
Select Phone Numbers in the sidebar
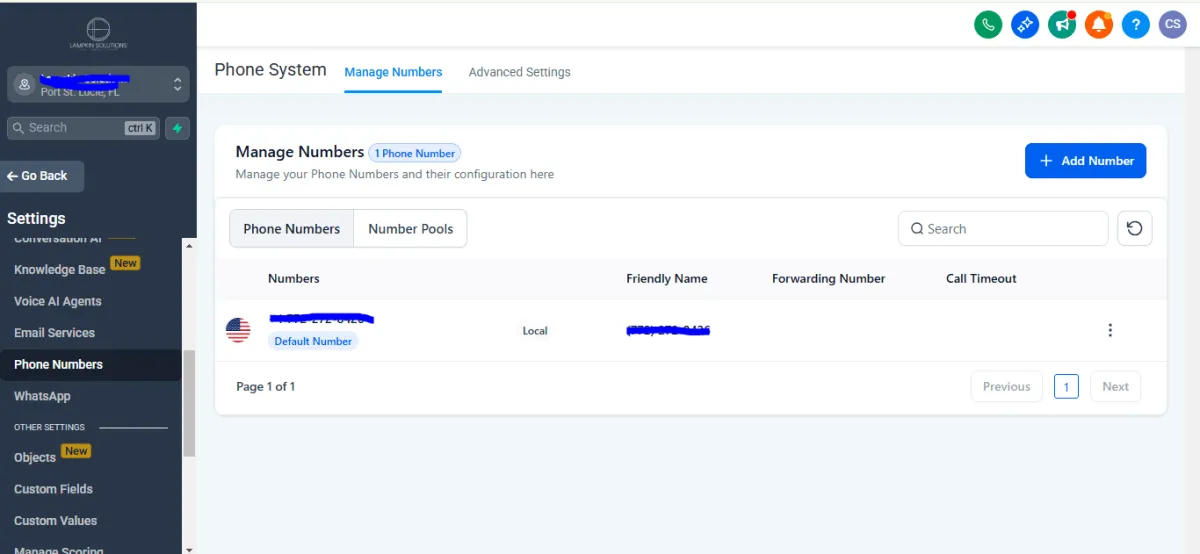91,365
